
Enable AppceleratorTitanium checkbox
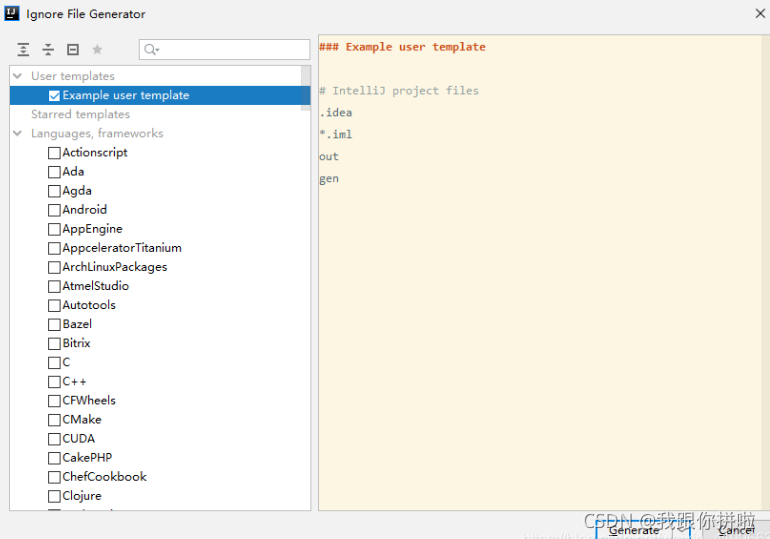click(55, 248)
